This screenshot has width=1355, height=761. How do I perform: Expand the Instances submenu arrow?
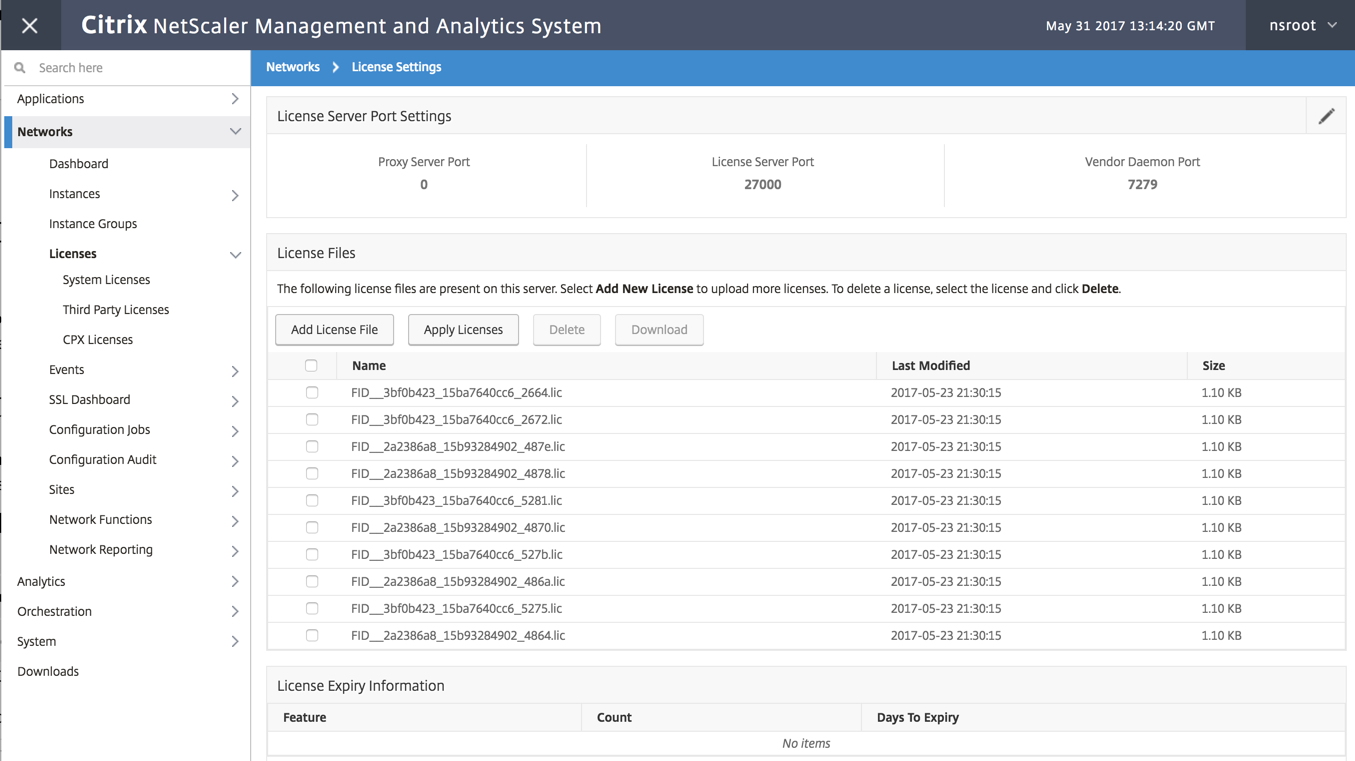235,195
